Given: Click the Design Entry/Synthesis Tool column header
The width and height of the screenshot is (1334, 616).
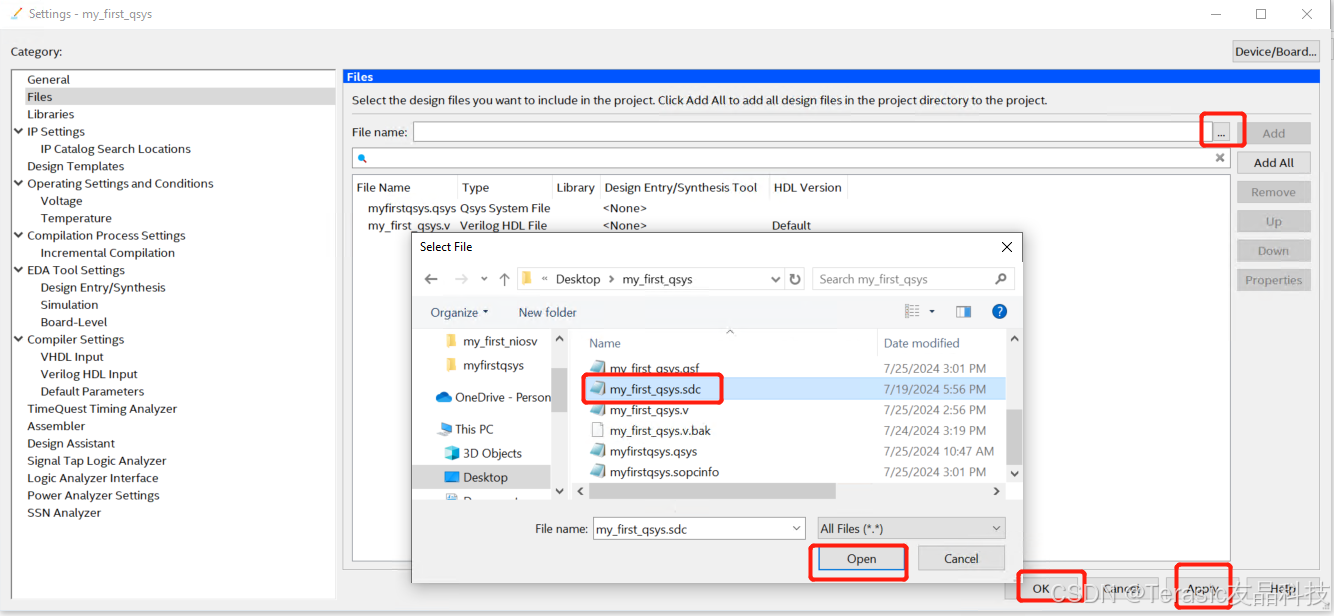Looking at the screenshot, I should point(681,187).
